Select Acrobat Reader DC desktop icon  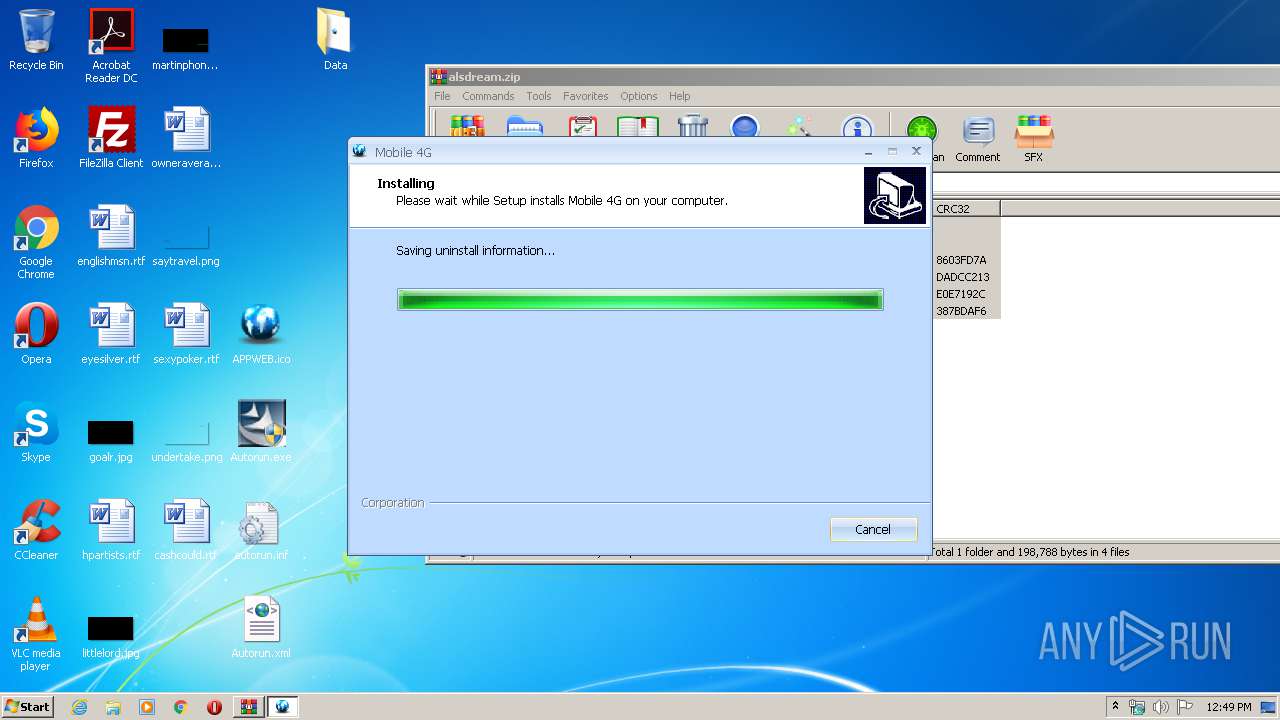111,46
